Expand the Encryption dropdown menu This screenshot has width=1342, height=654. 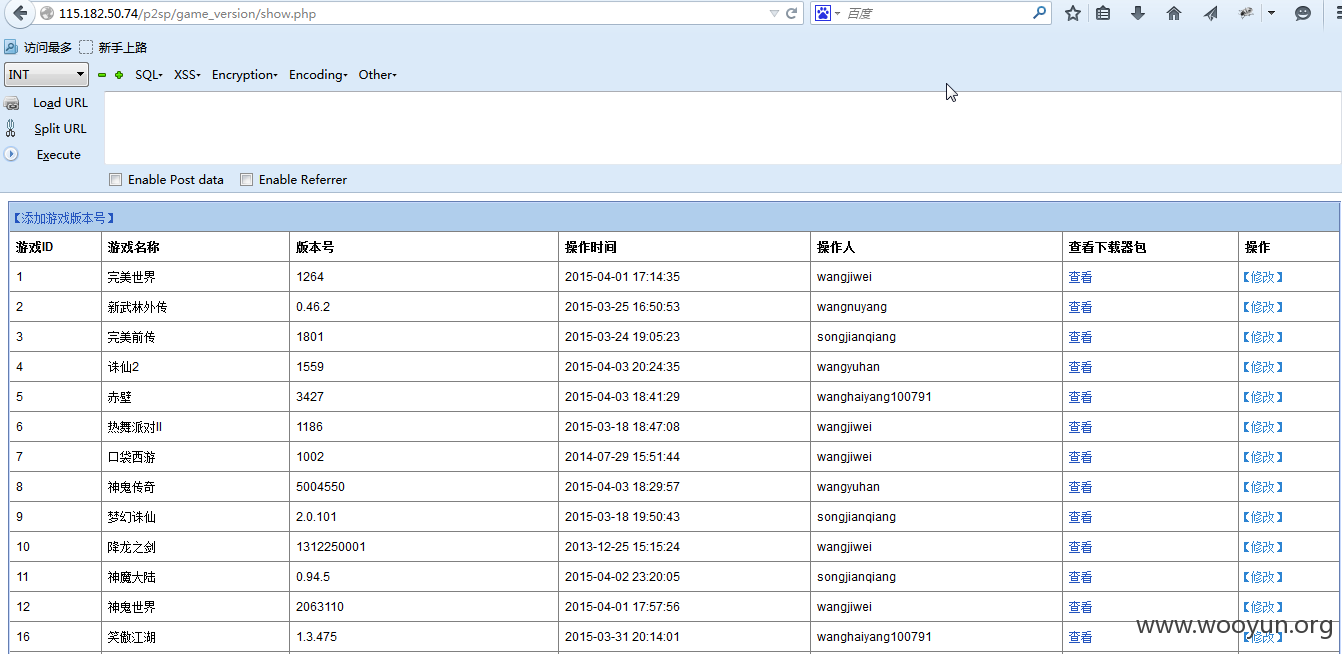[245, 75]
